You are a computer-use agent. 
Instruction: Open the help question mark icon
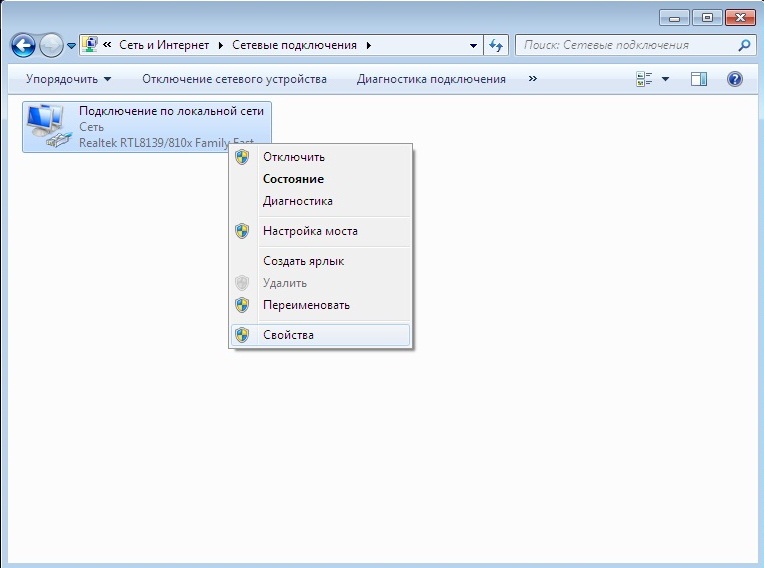735,79
